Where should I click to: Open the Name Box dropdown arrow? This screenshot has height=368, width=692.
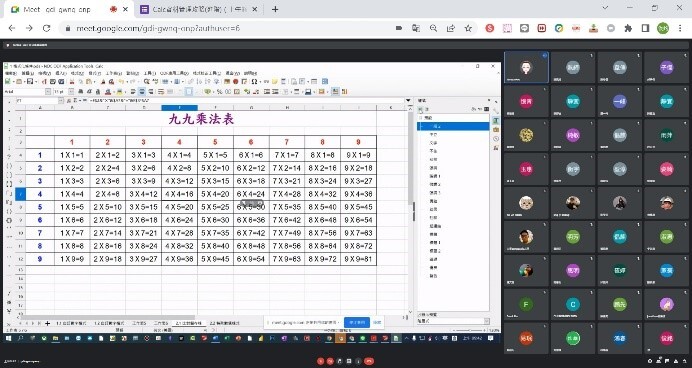(61, 101)
